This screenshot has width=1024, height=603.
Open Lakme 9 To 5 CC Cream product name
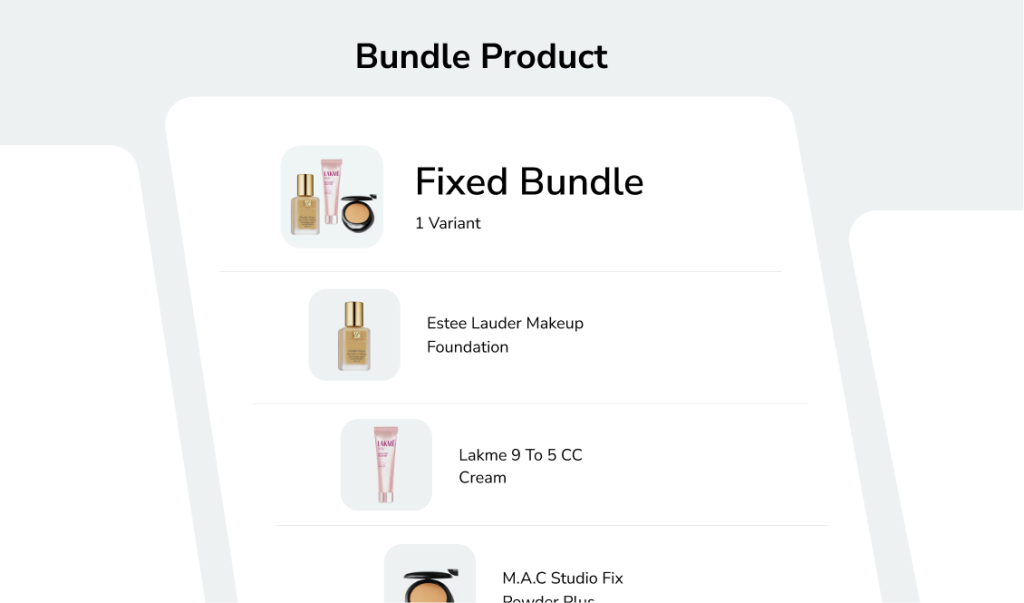522,466
